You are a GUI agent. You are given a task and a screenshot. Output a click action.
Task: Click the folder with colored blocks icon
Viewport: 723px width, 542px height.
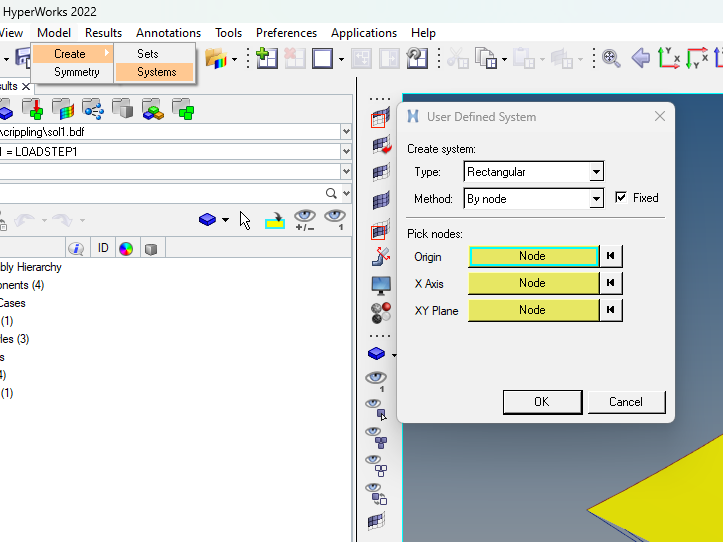click(153, 109)
